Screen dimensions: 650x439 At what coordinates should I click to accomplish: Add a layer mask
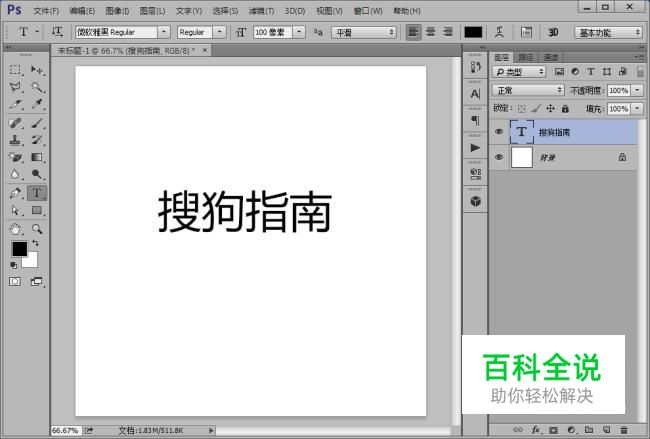[553, 430]
